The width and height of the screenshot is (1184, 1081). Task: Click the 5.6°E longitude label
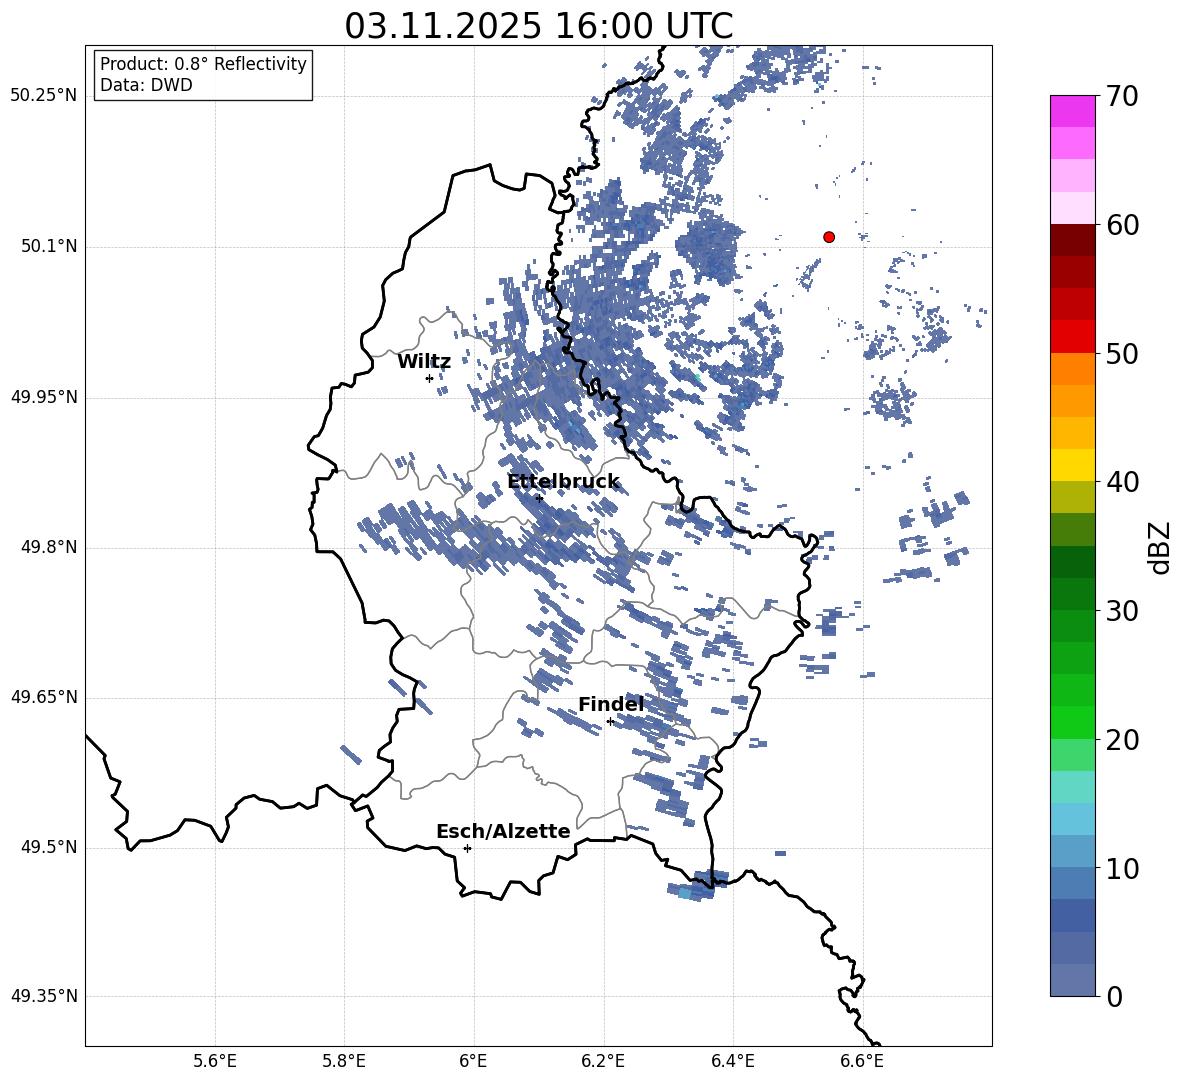(x=215, y=1061)
